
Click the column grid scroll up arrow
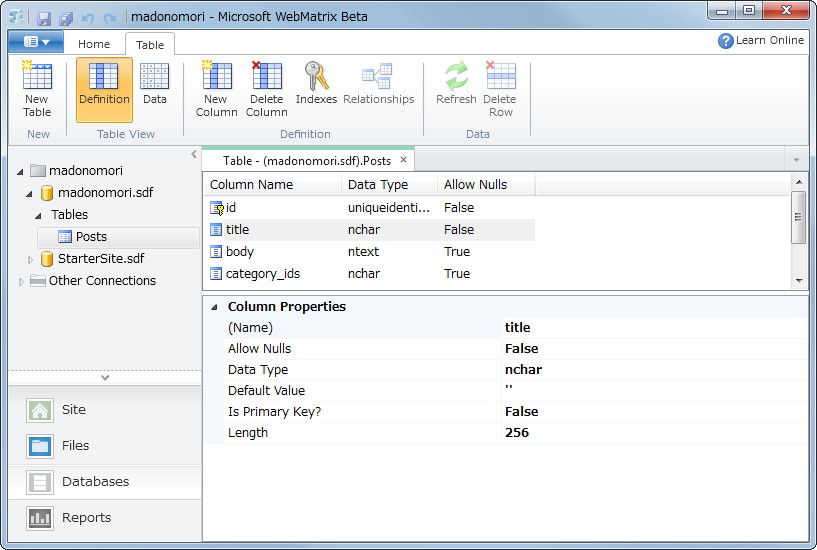(x=799, y=182)
